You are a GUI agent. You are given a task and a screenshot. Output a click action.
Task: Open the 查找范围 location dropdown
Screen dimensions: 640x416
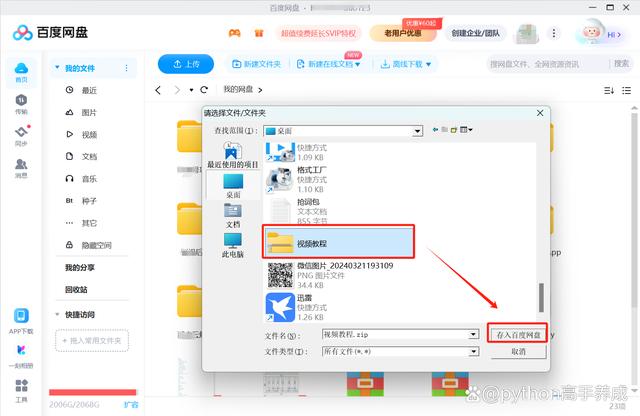(417, 131)
